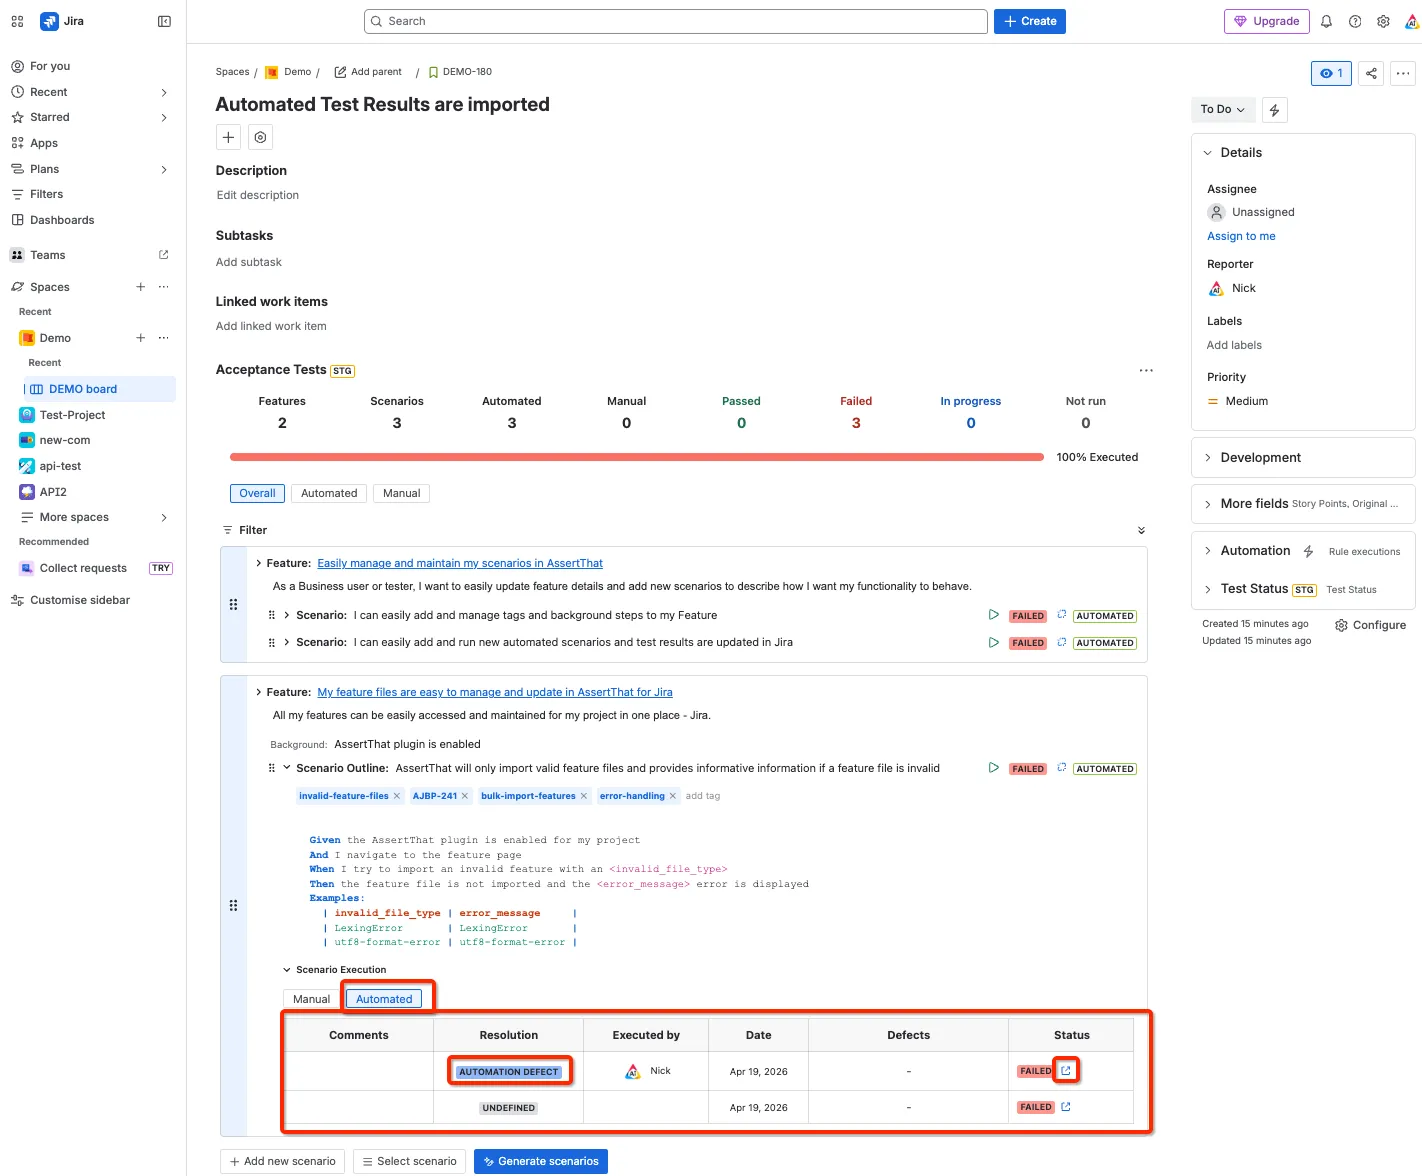Run the tags and background steps scenario
The height and width of the screenshot is (1176, 1422).
(x=993, y=615)
